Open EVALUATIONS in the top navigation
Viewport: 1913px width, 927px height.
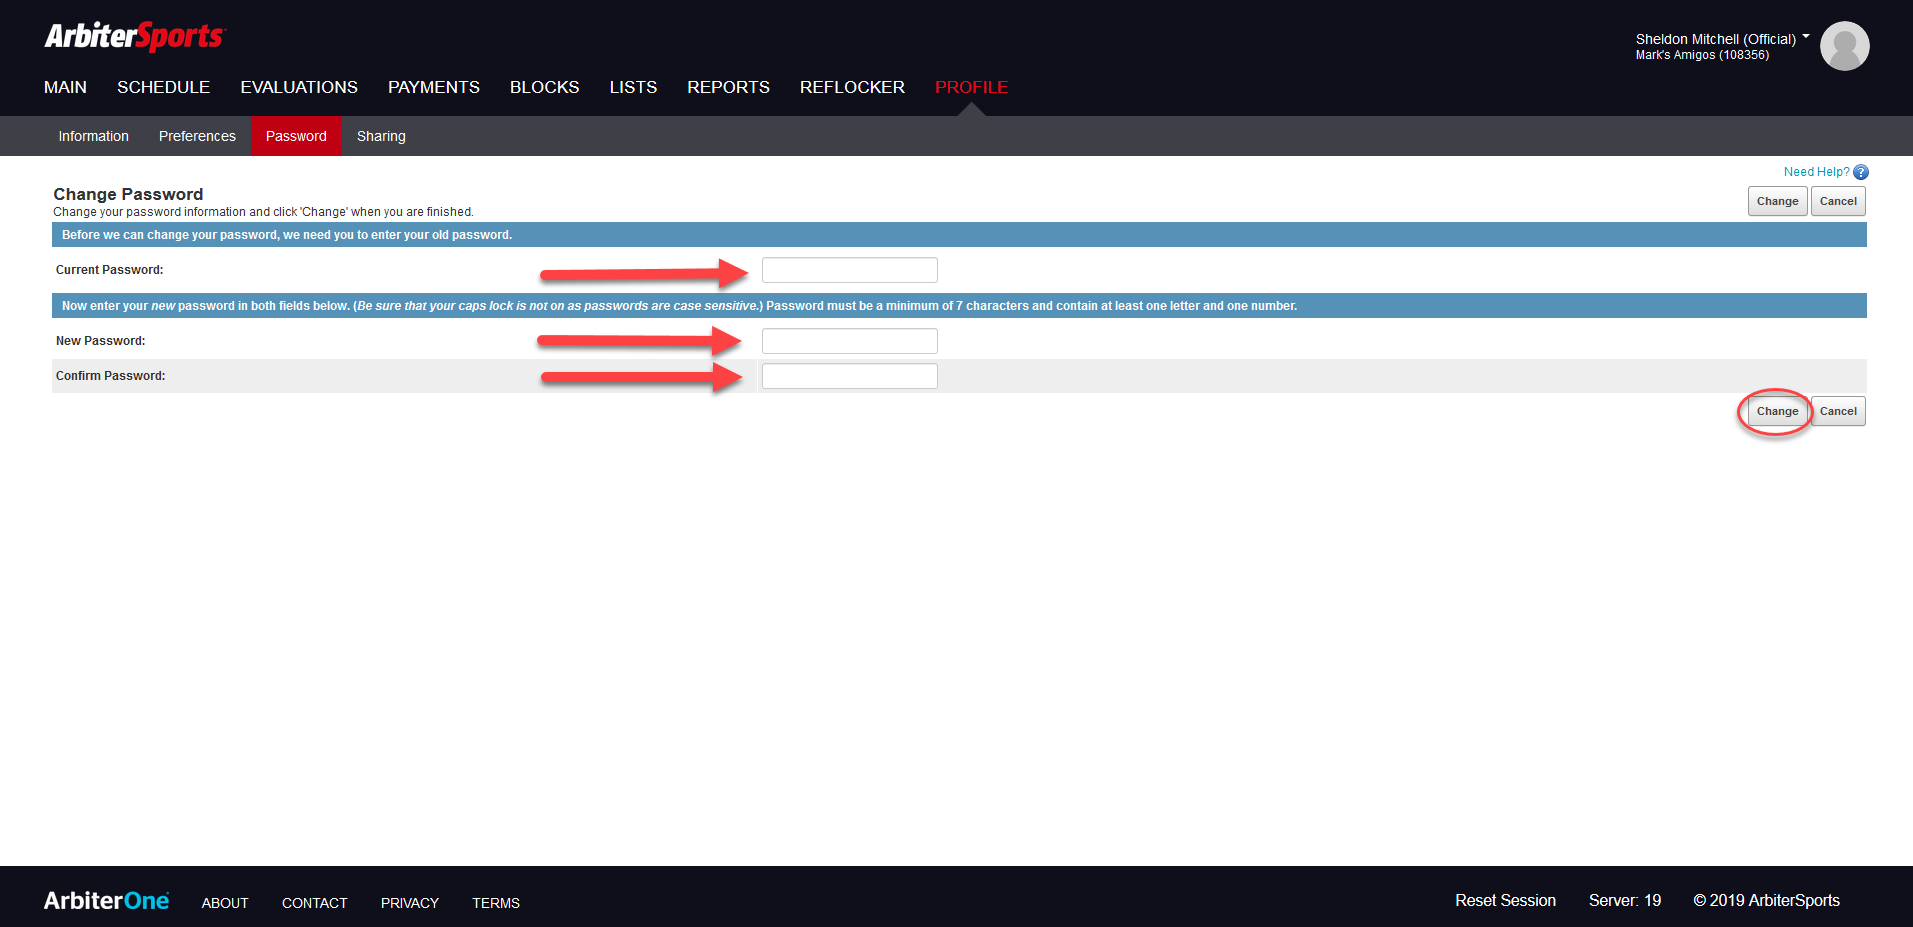(x=299, y=87)
